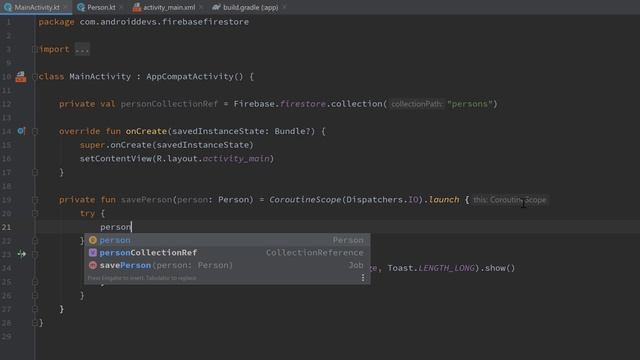Click the CoroutineScope call on line 19
This screenshot has height=360, width=640.
tap(305, 200)
